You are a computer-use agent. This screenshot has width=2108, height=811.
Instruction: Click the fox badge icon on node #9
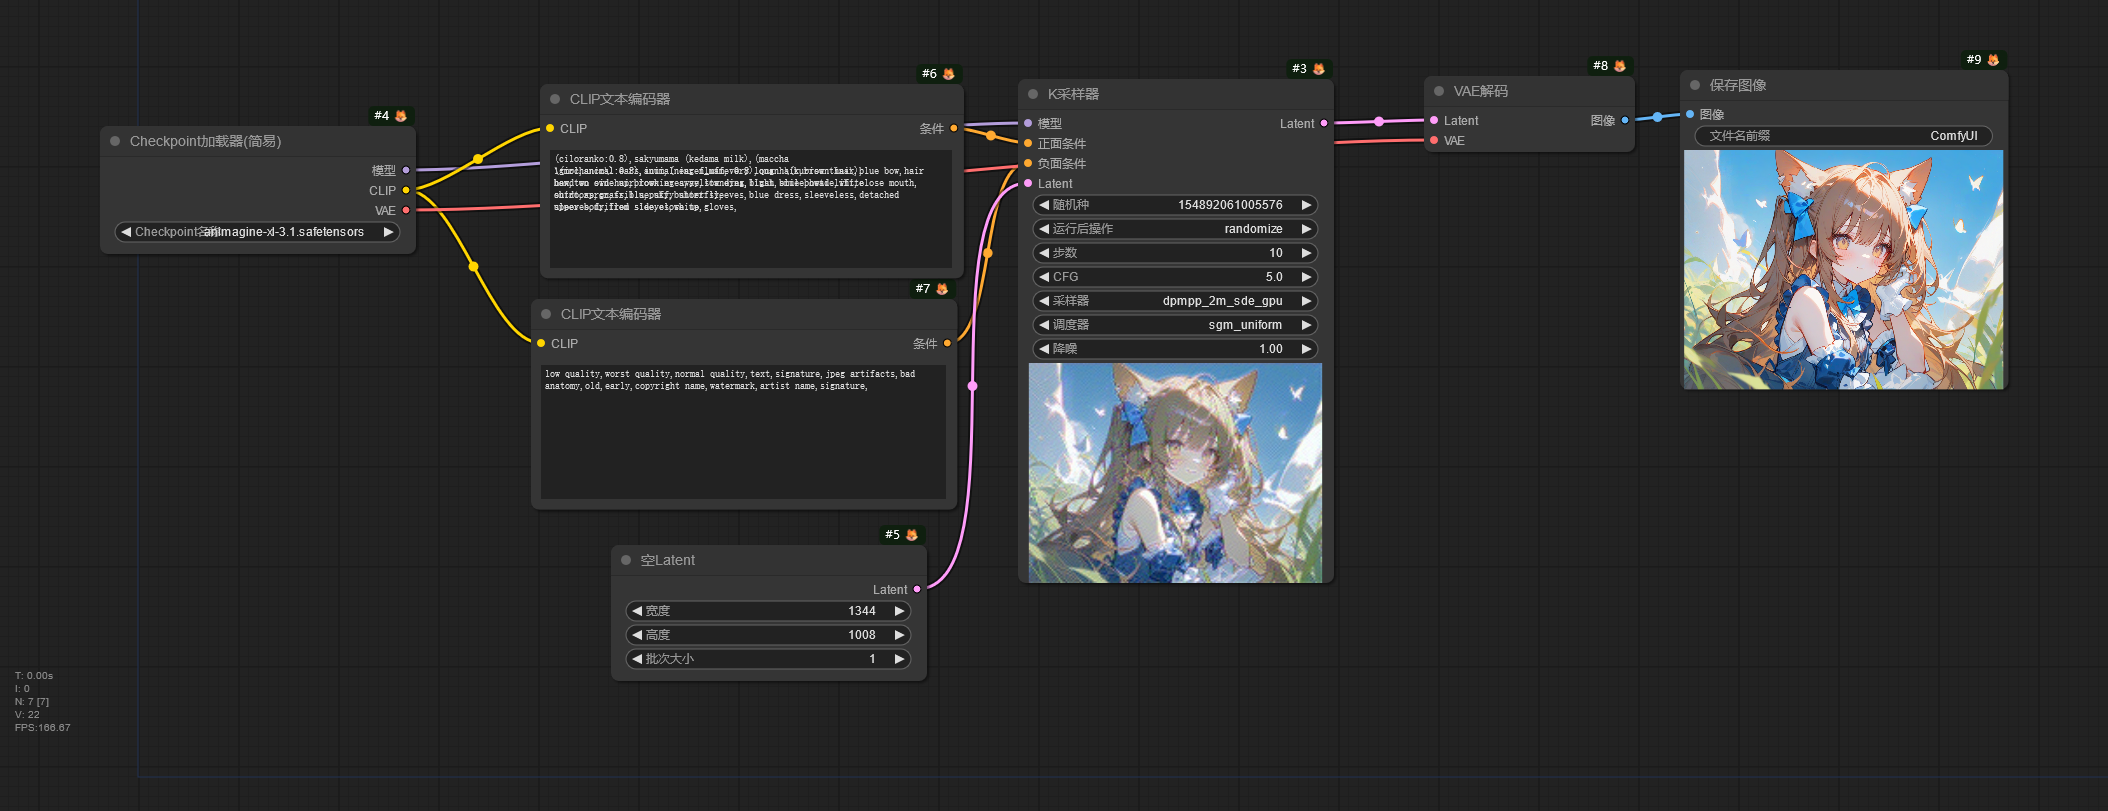(x=1993, y=60)
